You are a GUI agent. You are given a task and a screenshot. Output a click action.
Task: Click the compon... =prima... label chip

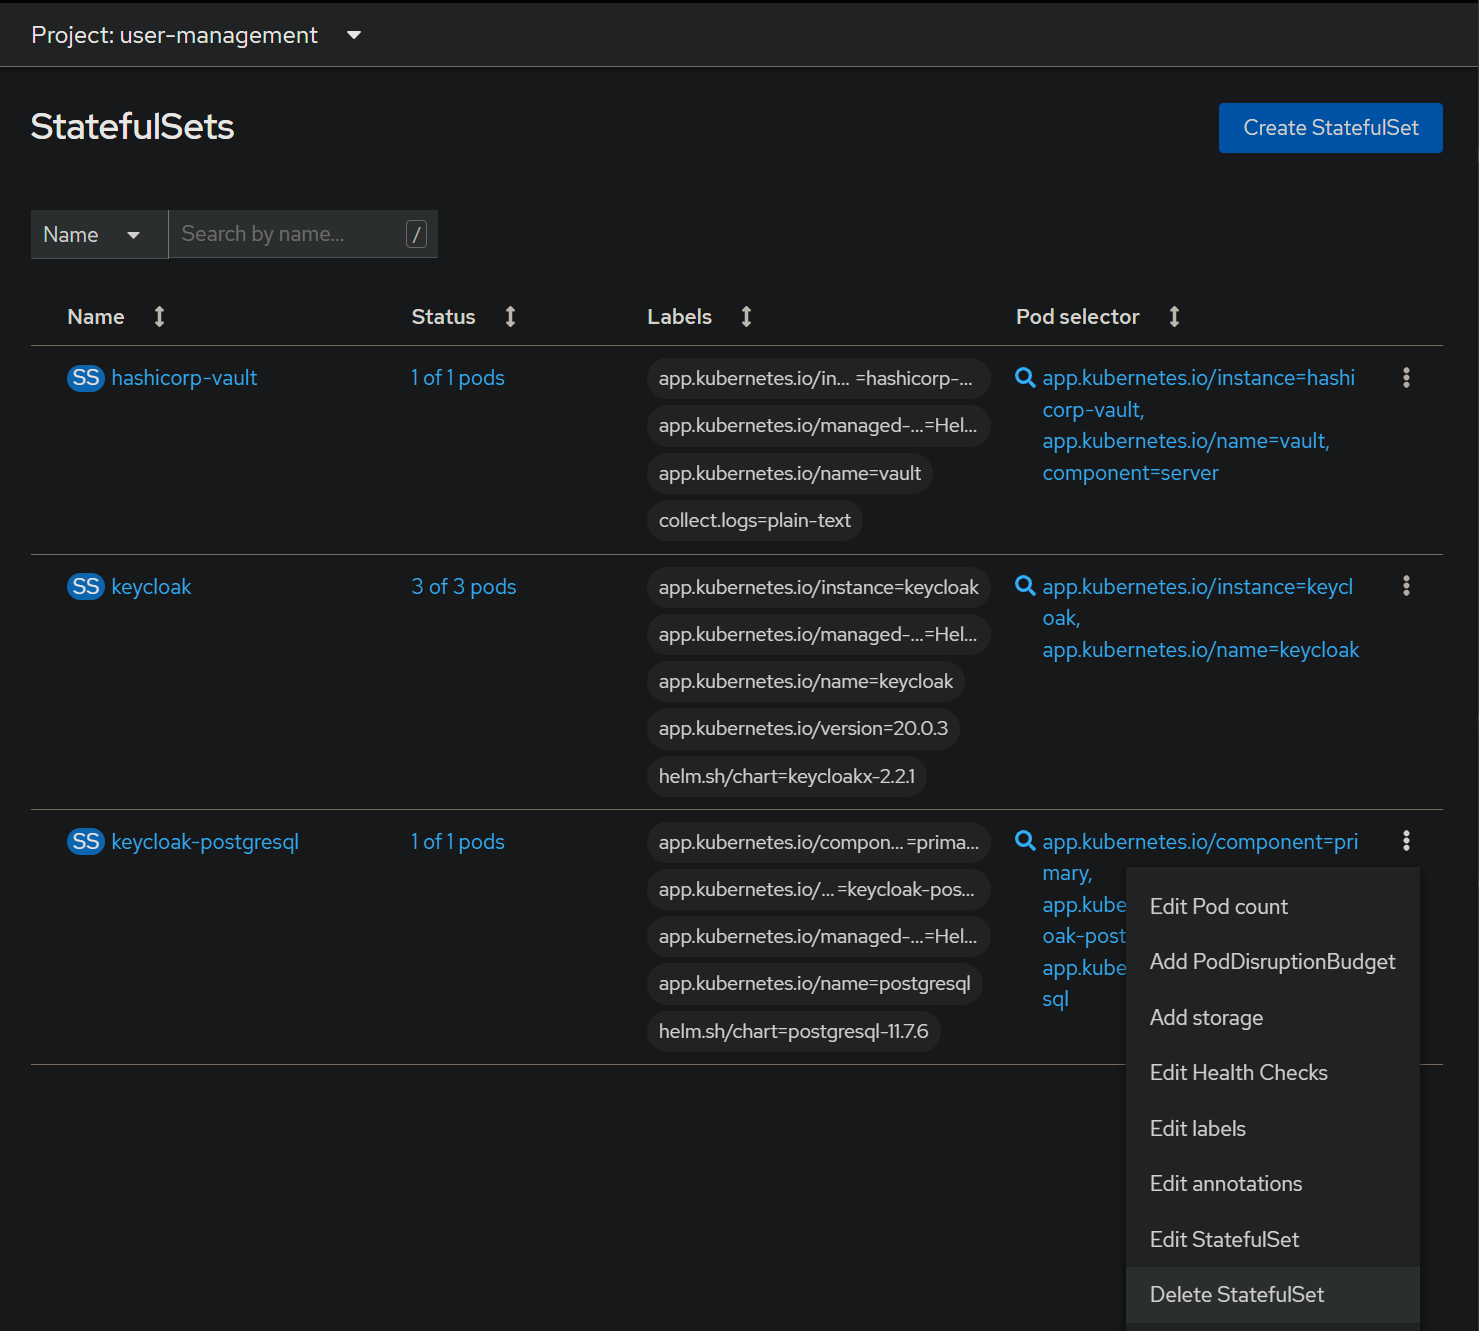pyautogui.click(x=819, y=843)
